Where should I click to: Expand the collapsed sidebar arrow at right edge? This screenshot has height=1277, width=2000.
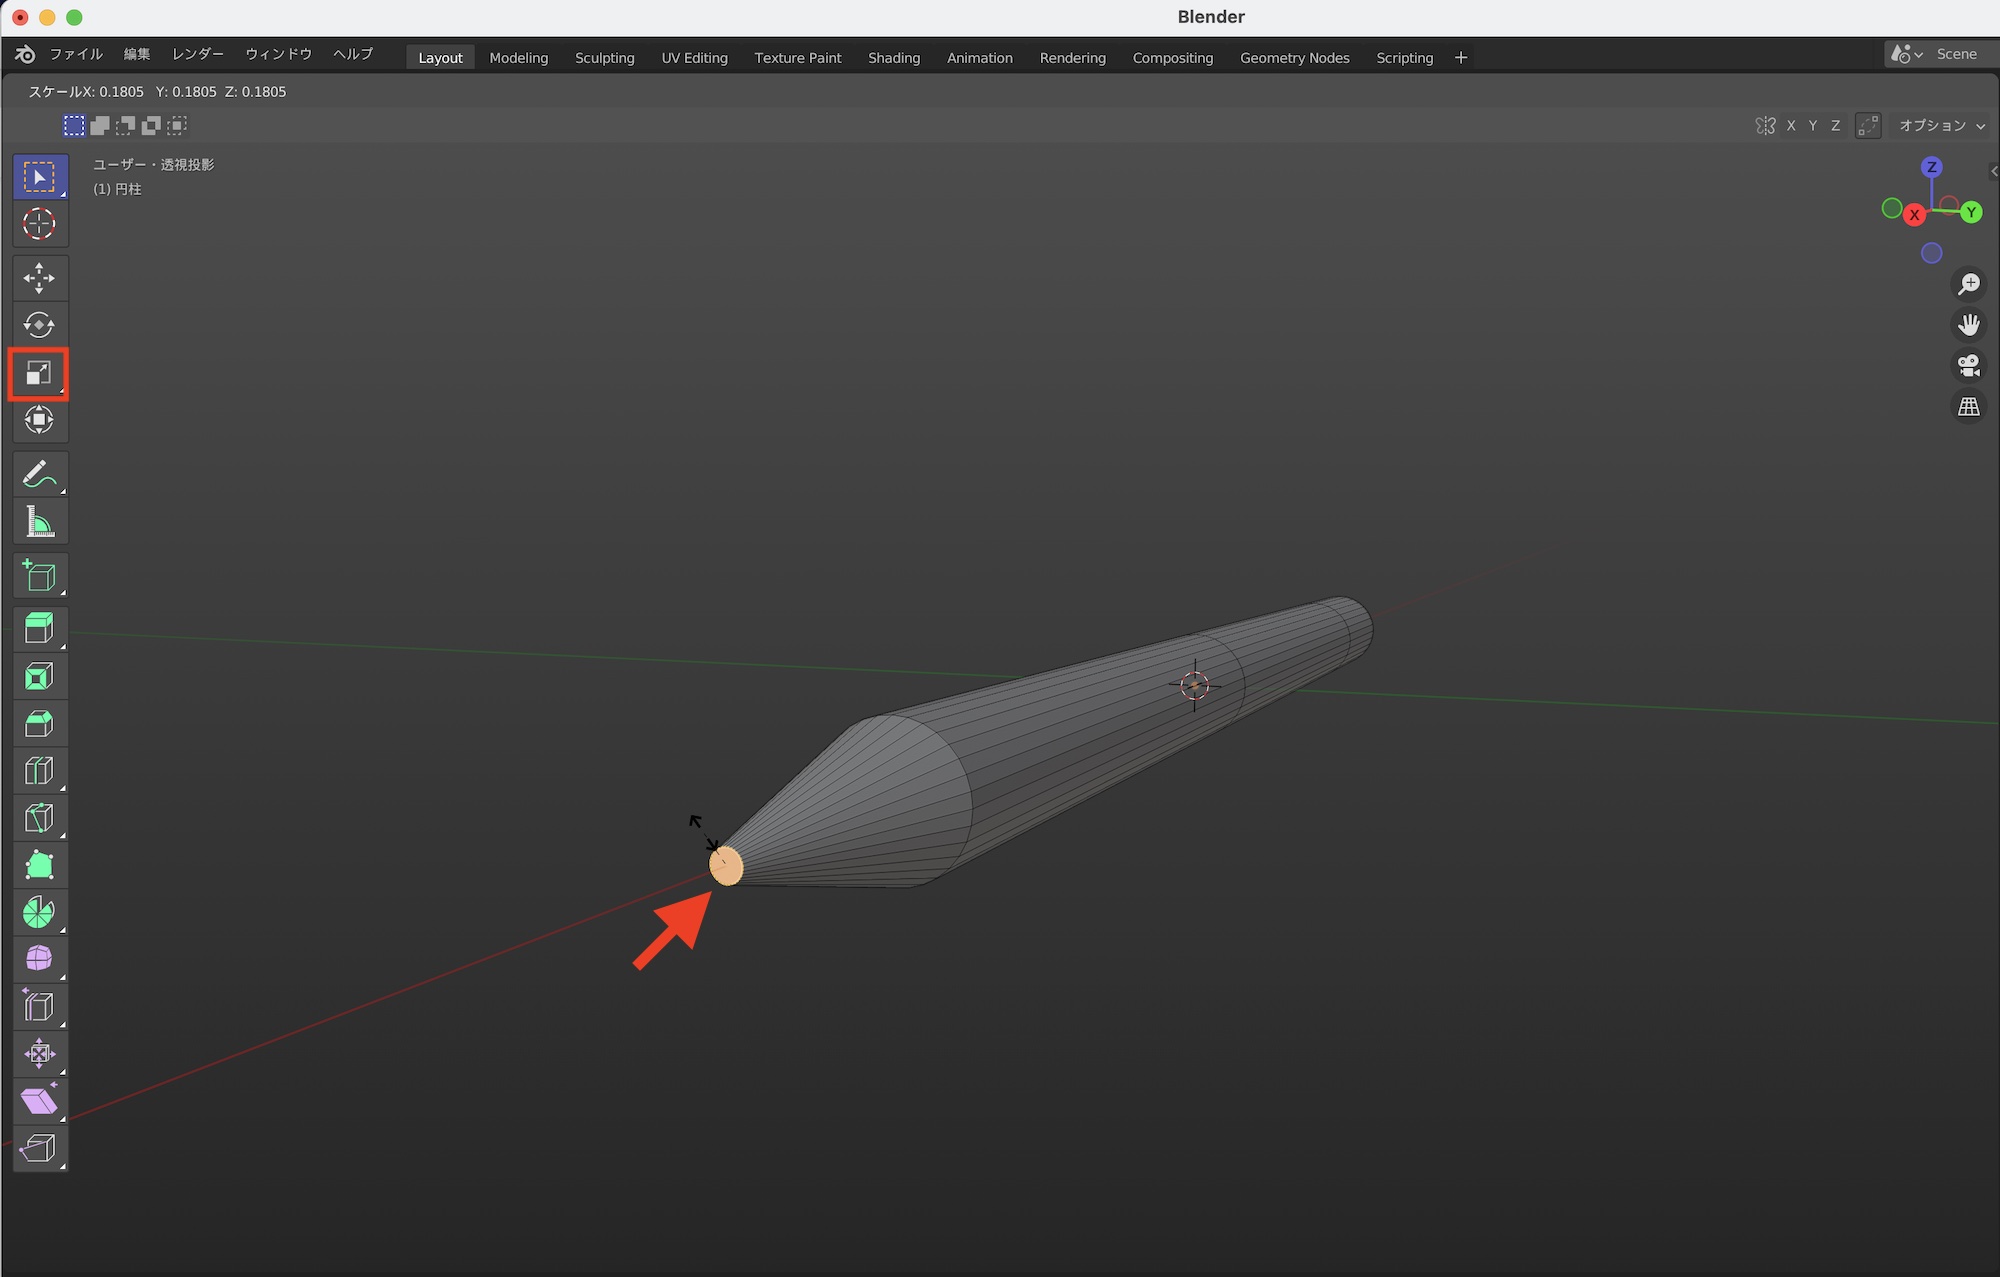pyautogui.click(x=1993, y=171)
